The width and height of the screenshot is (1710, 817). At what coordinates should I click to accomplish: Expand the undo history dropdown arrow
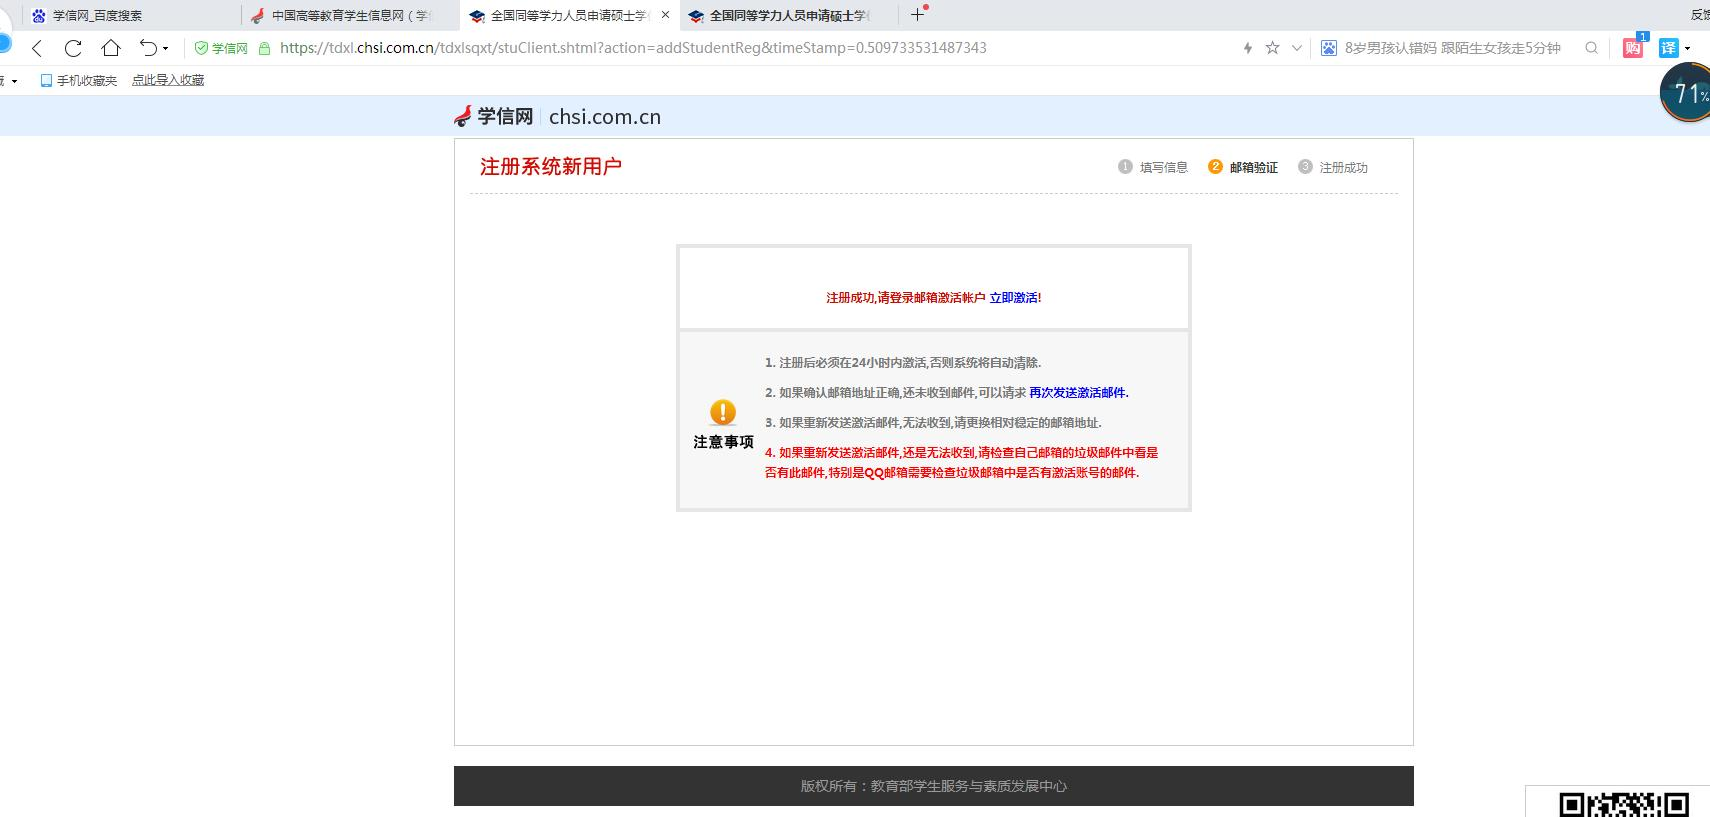pyautogui.click(x=166, y=48)
